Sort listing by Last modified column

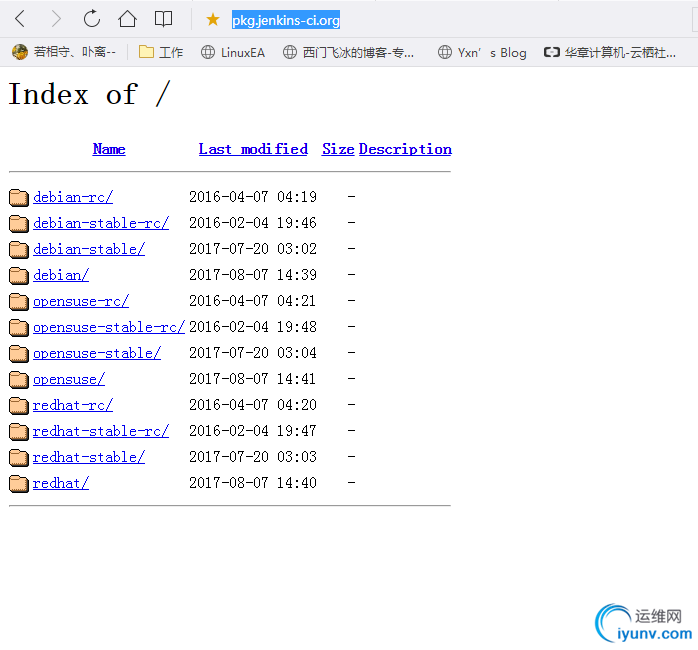253,149
